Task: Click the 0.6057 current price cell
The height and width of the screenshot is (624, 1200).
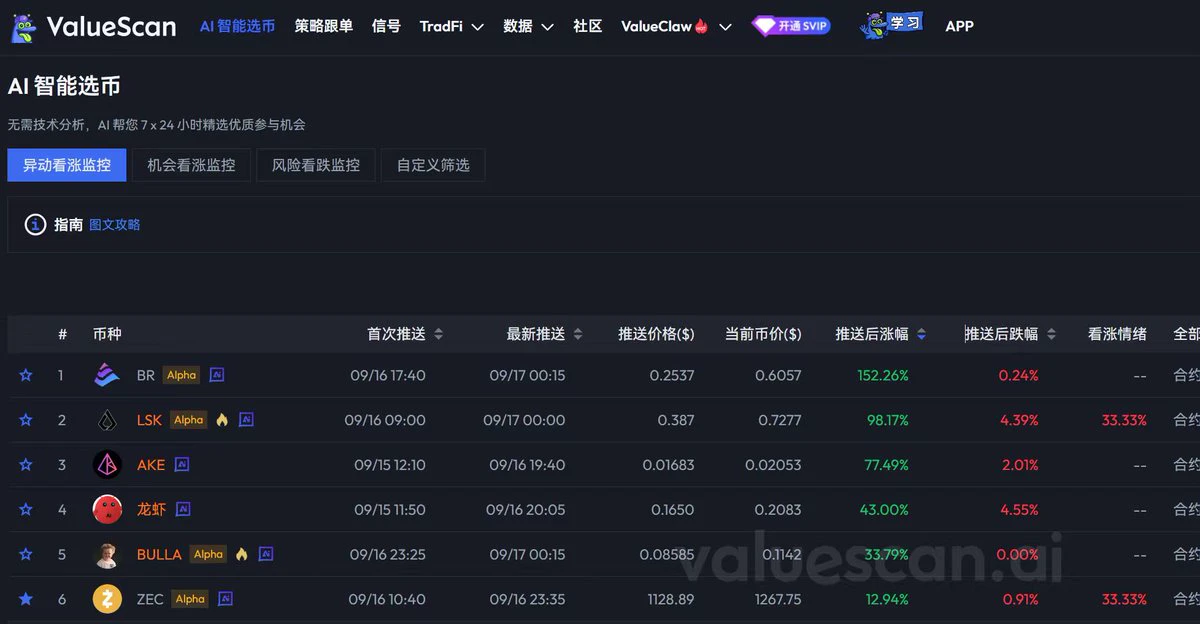Action: pyautogui.click(x=779, y=375)
